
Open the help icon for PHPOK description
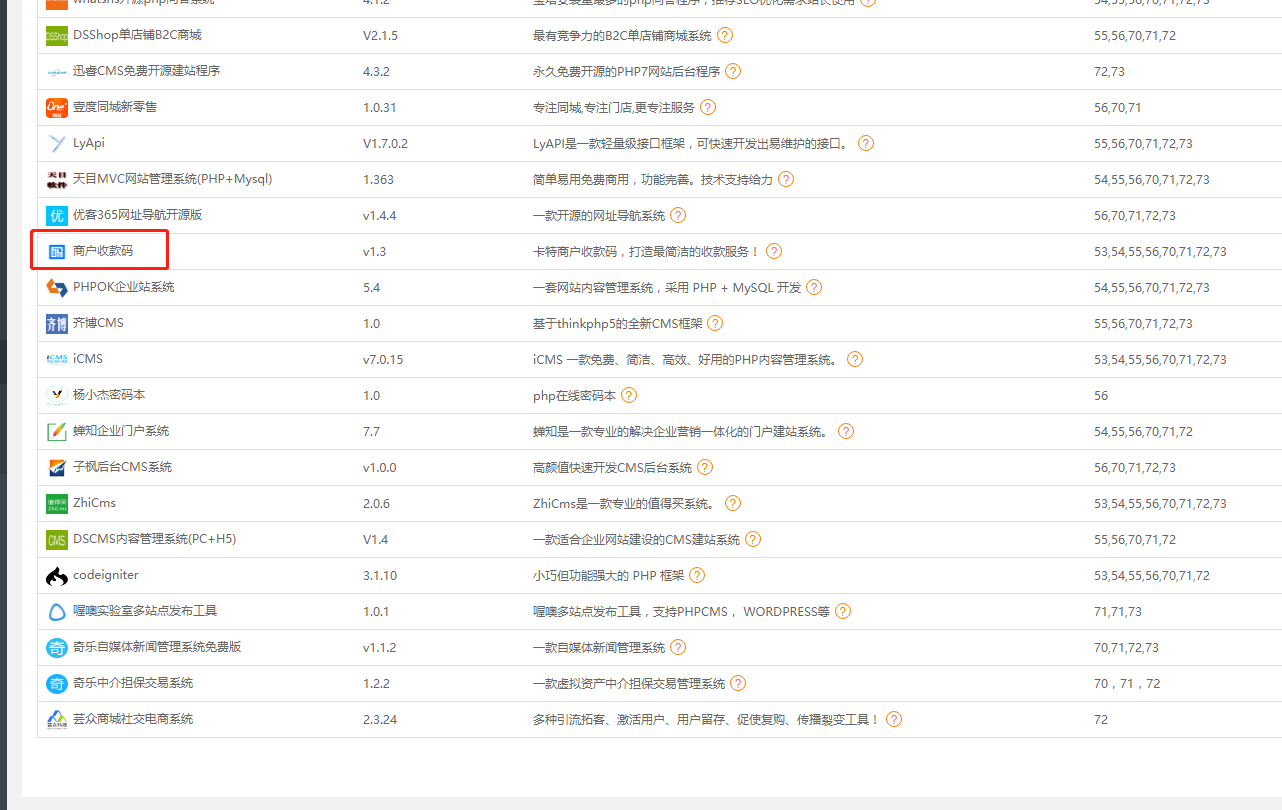(x=814, y=287)
